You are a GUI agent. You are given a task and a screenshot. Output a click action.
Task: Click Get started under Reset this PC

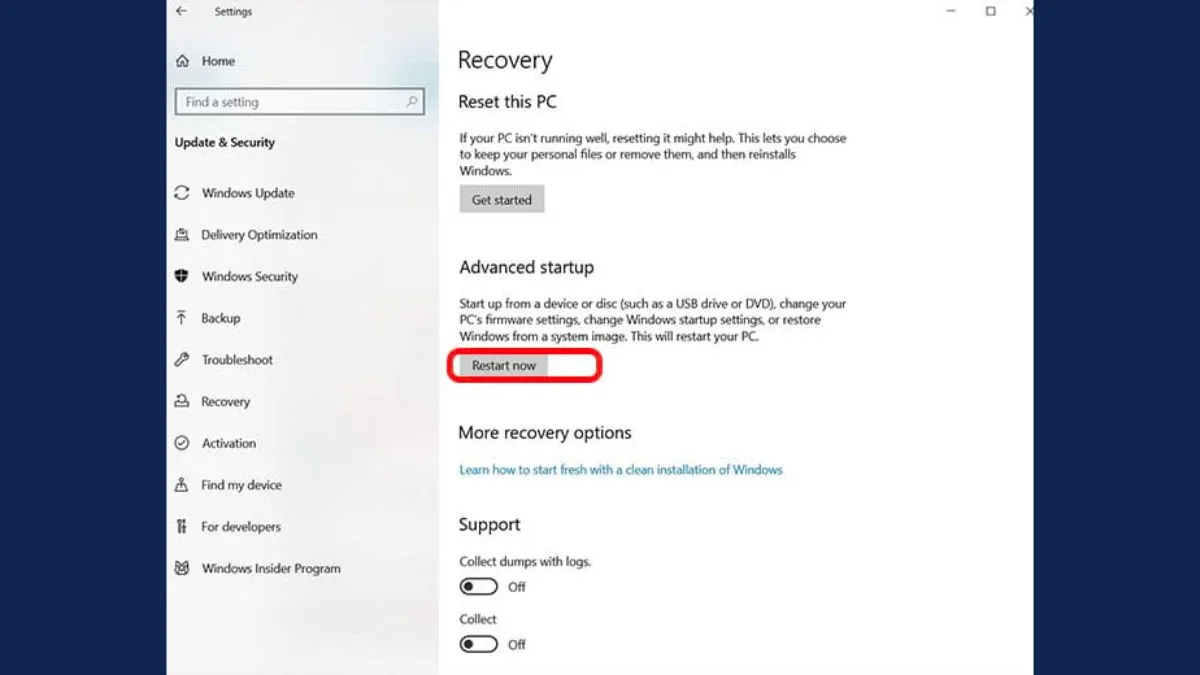point(501,199)
